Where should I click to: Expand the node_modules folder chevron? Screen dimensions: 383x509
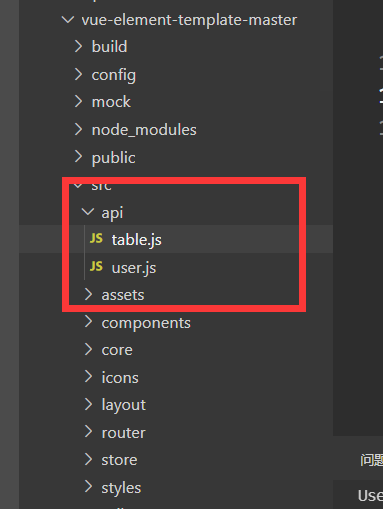tap(78, 129)
